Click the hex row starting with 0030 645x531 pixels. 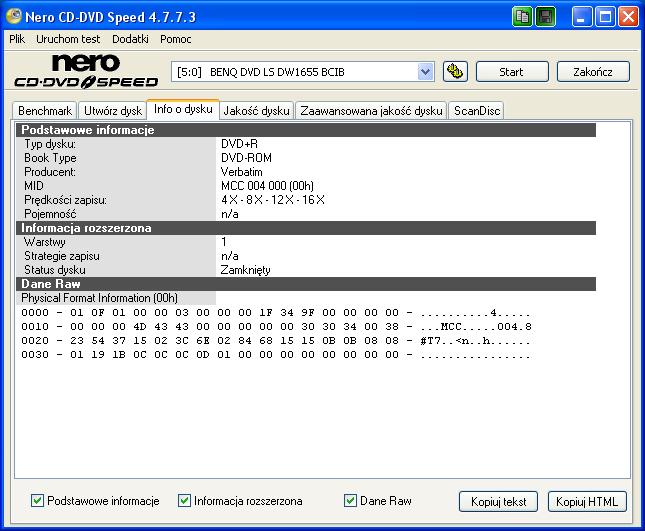coord(276,355)
